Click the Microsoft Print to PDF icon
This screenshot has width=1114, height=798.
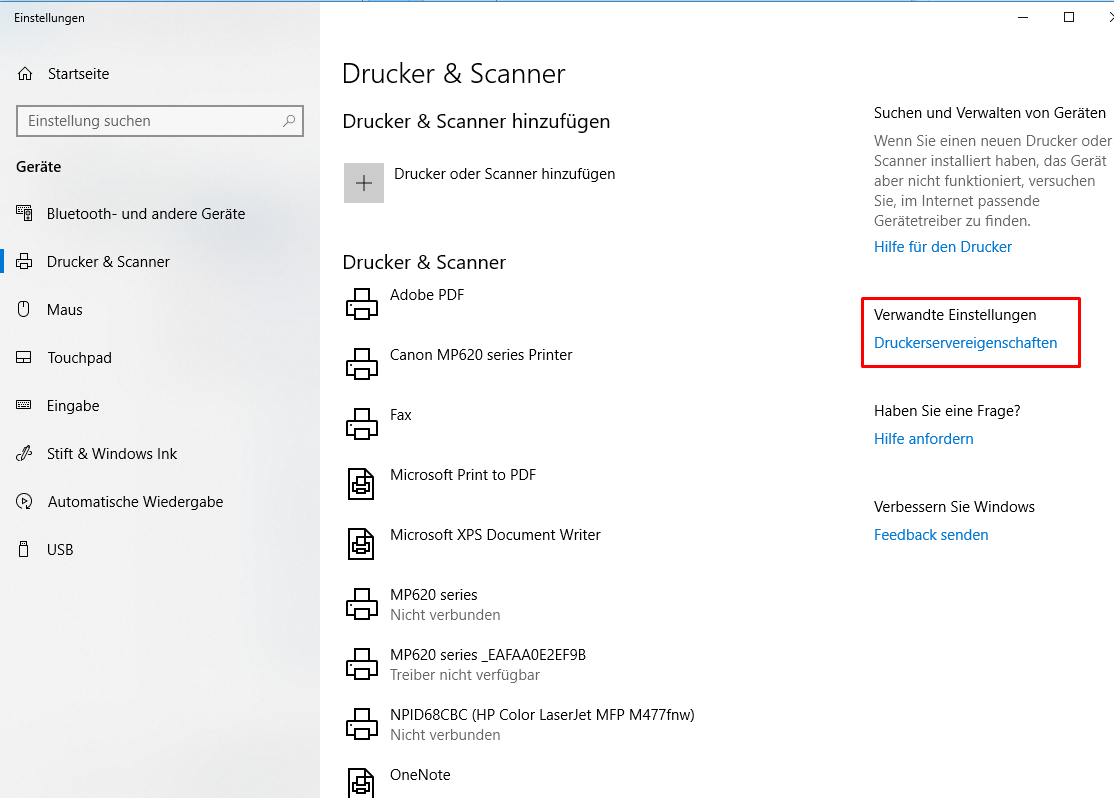[361, 484]
